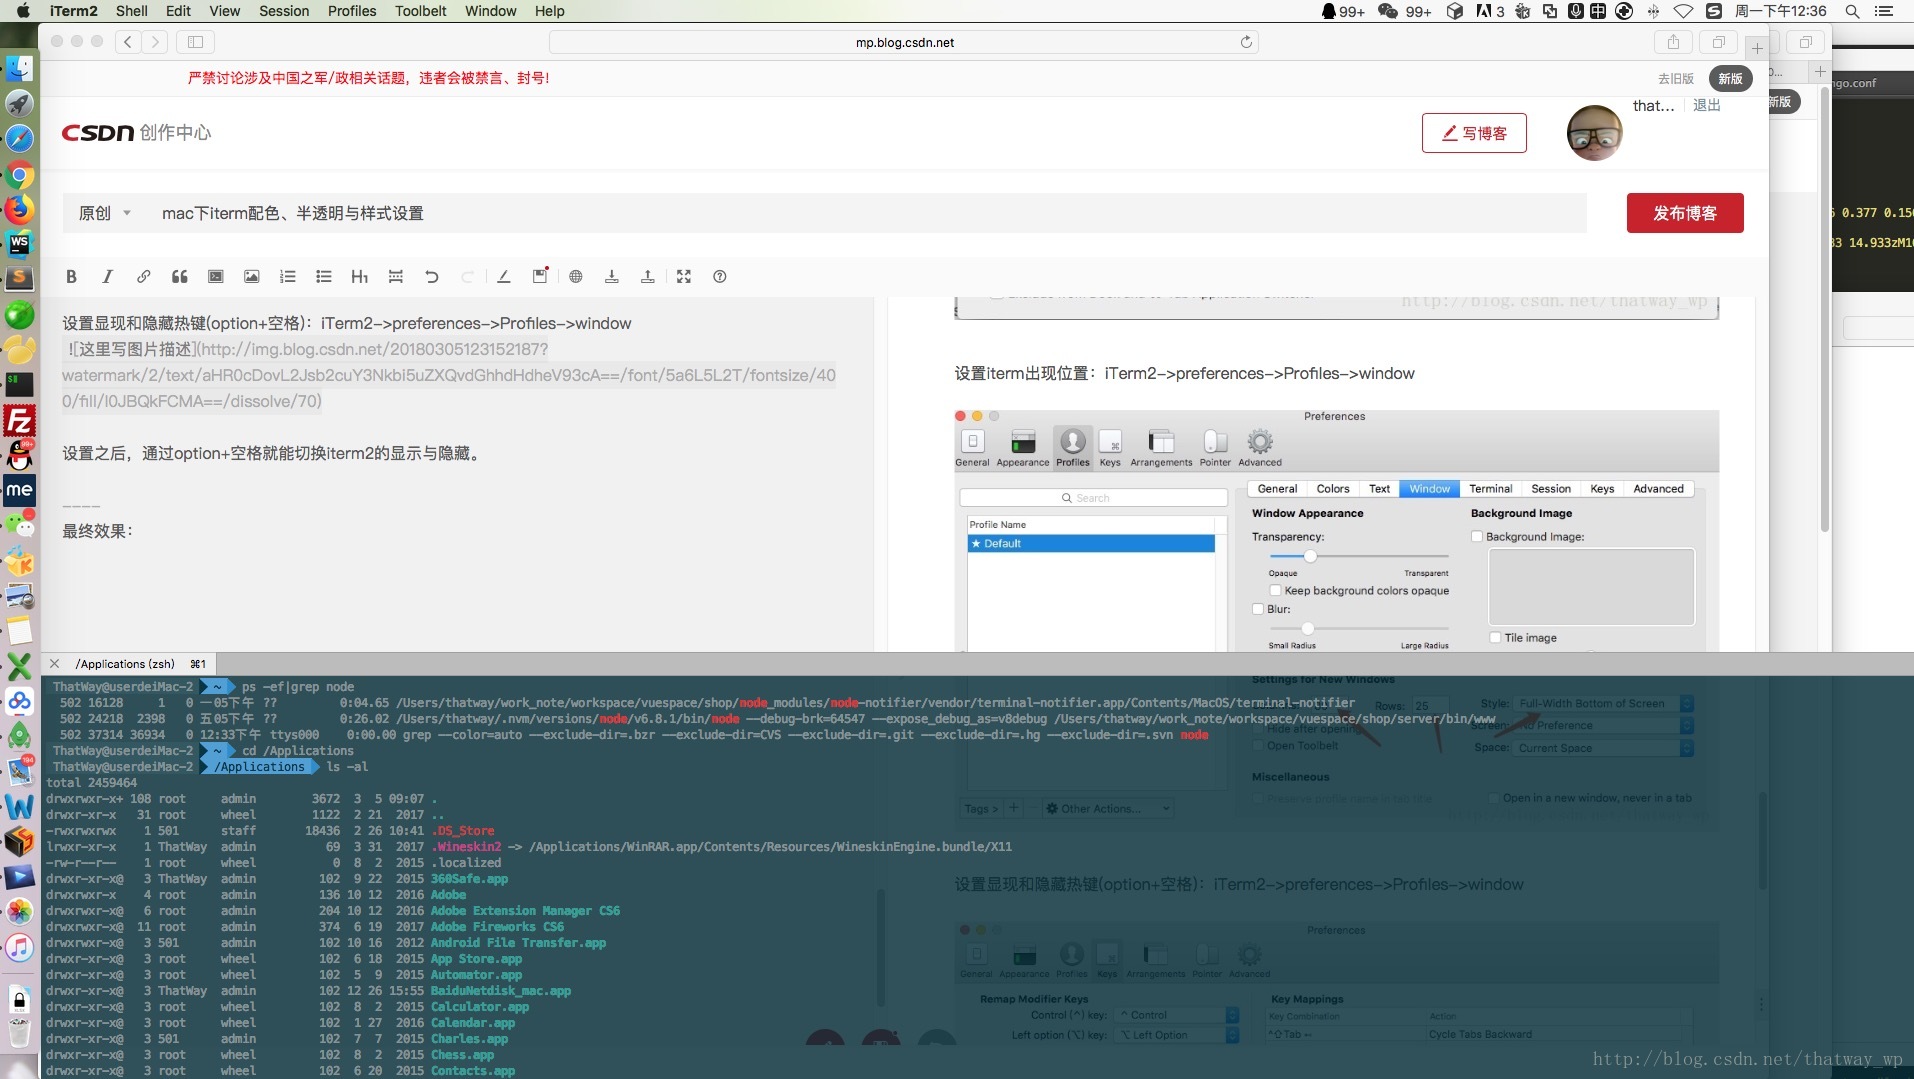
Task: Launch Google Chrome from the dock
Action: [19, 176]
